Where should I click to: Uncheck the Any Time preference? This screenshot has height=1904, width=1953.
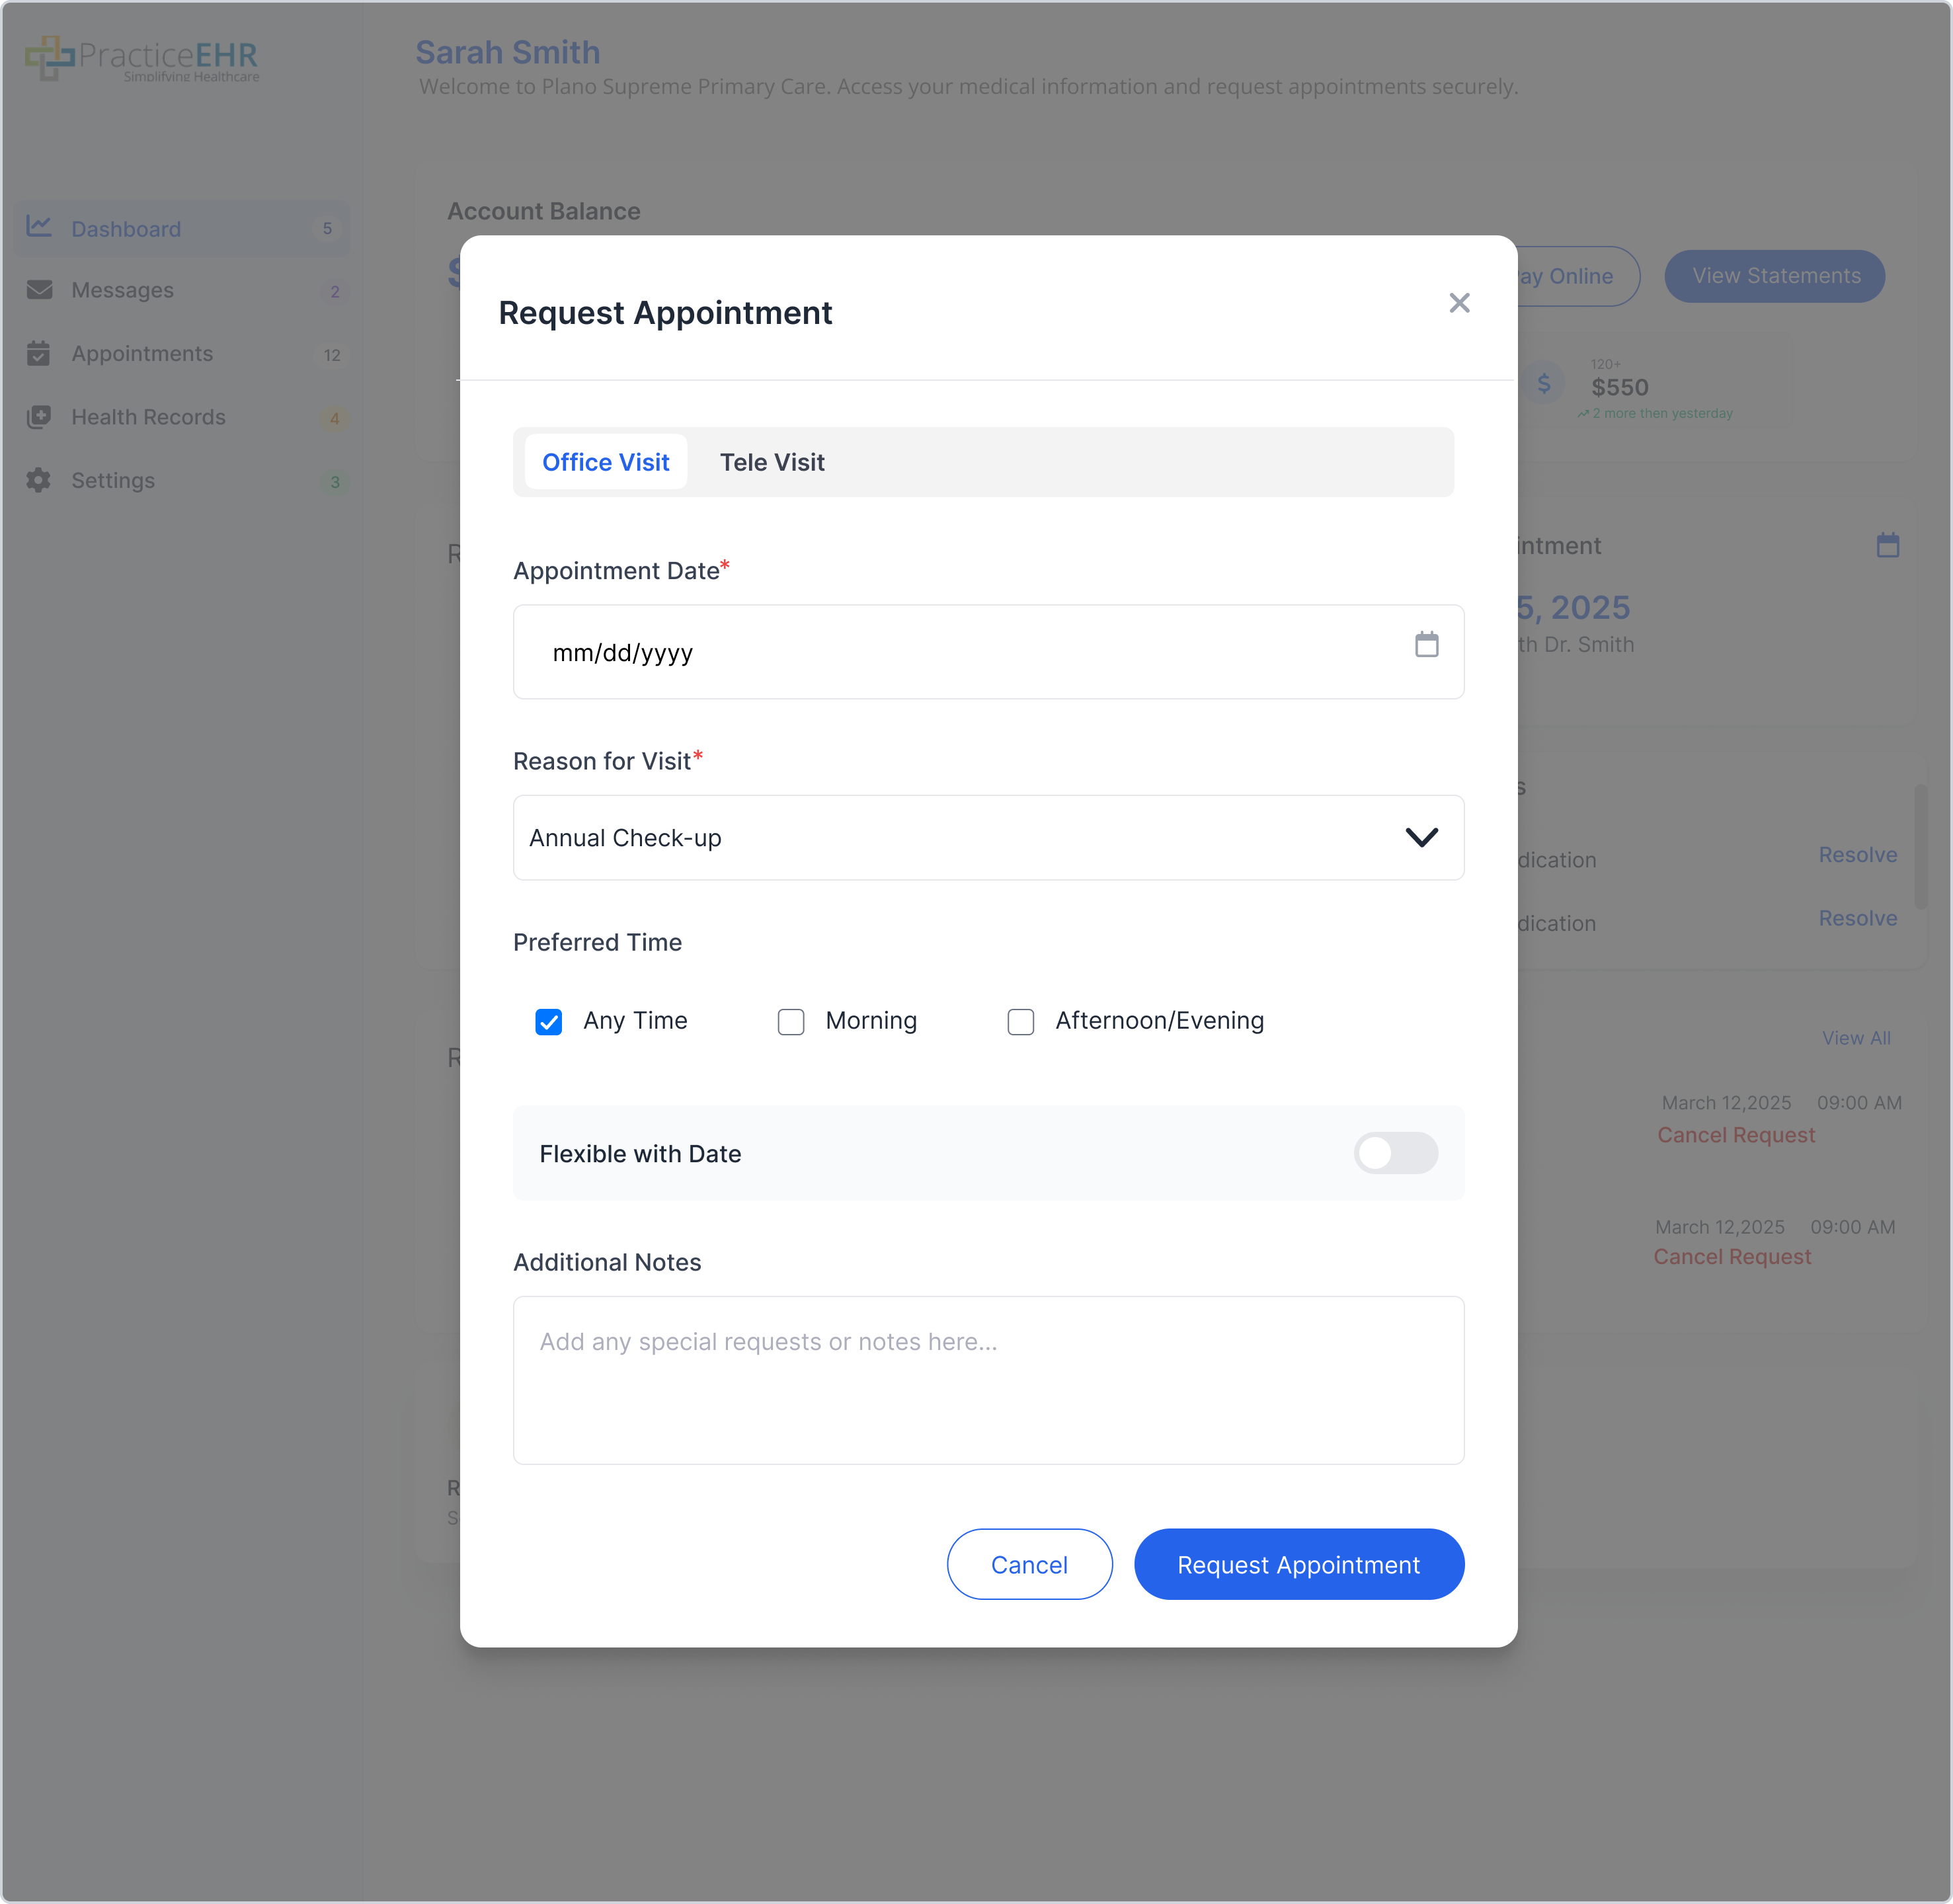[x=548, y=1021]
